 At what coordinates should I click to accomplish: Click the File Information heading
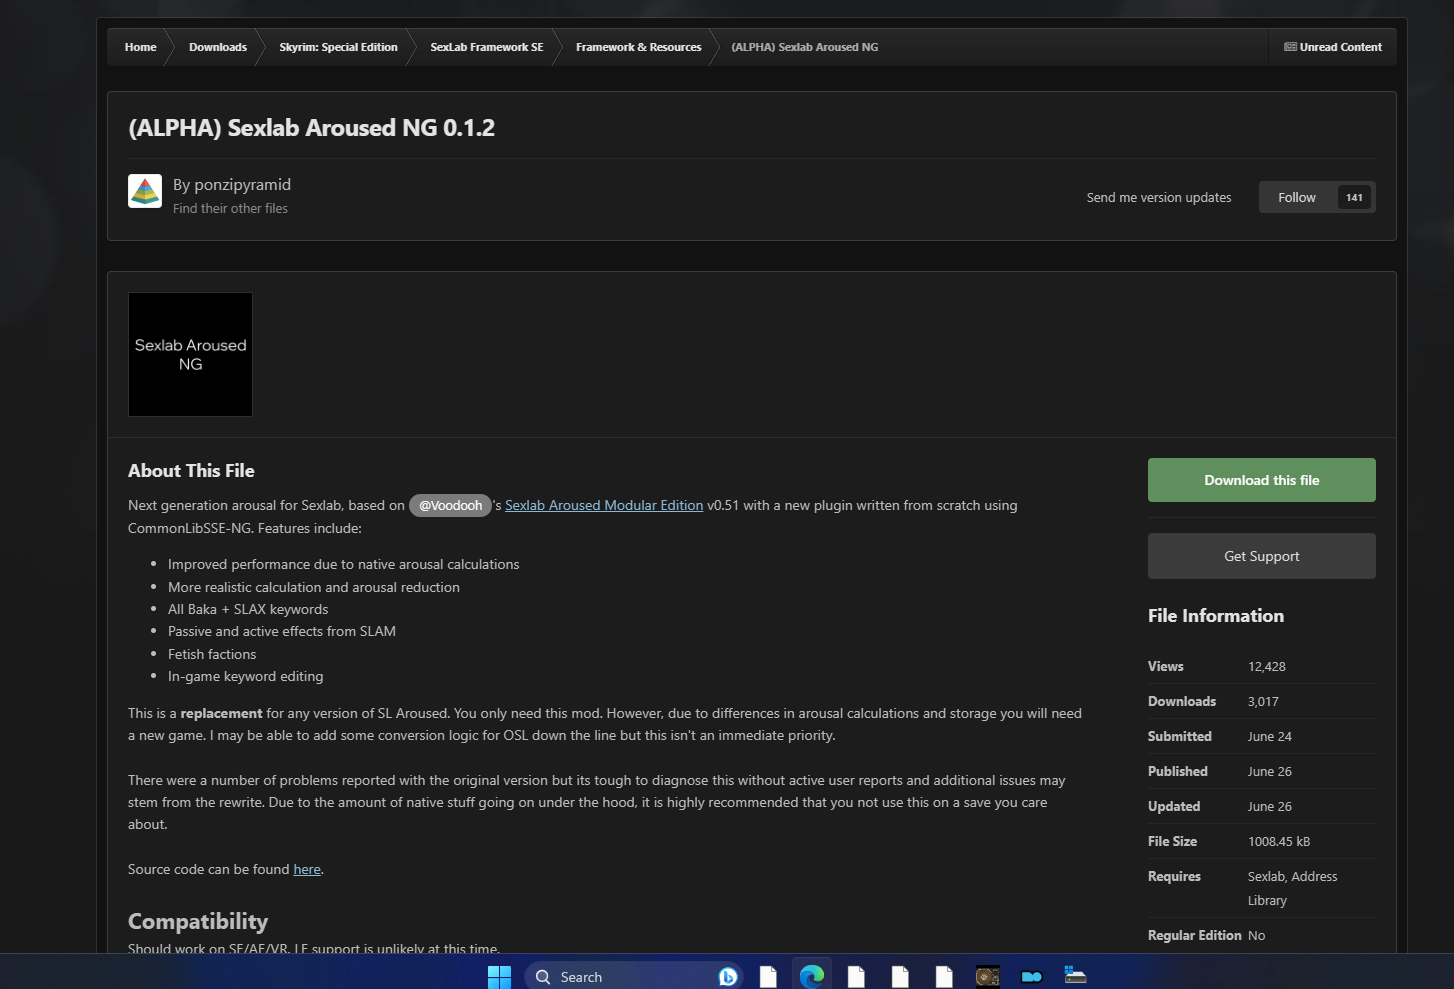(x=1216, y=616)
